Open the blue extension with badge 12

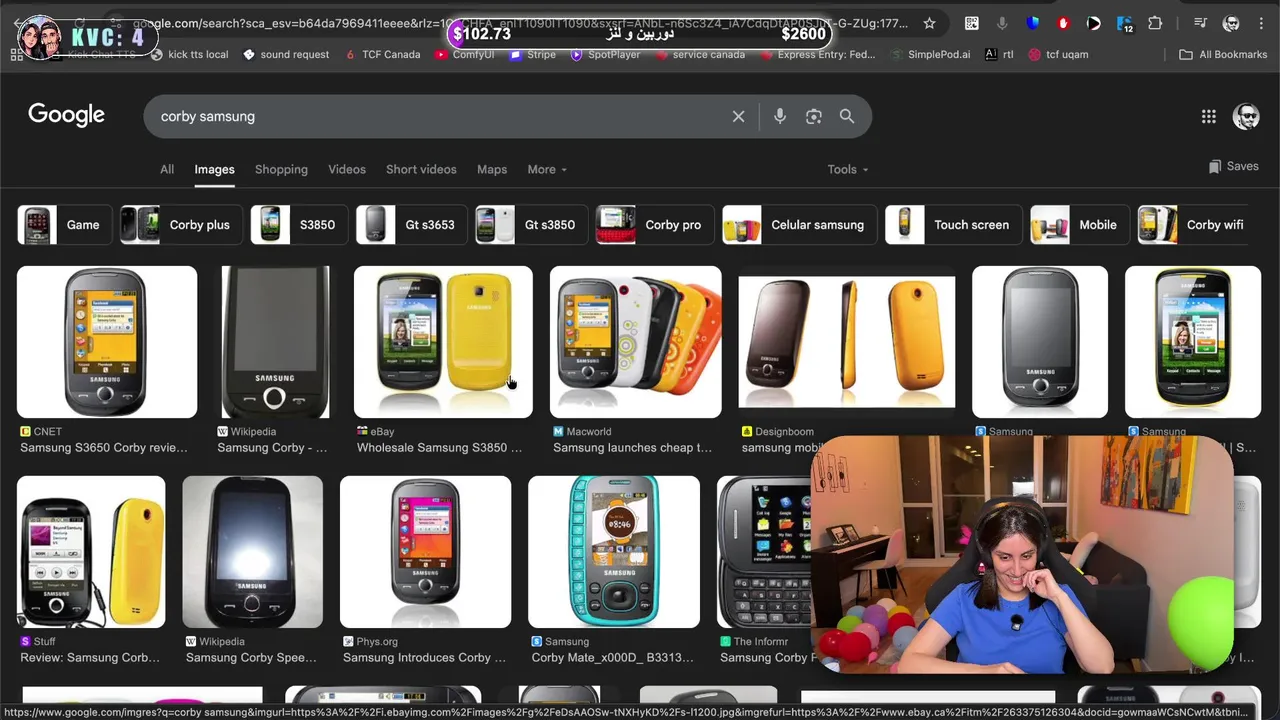[x=1125, y=24]
